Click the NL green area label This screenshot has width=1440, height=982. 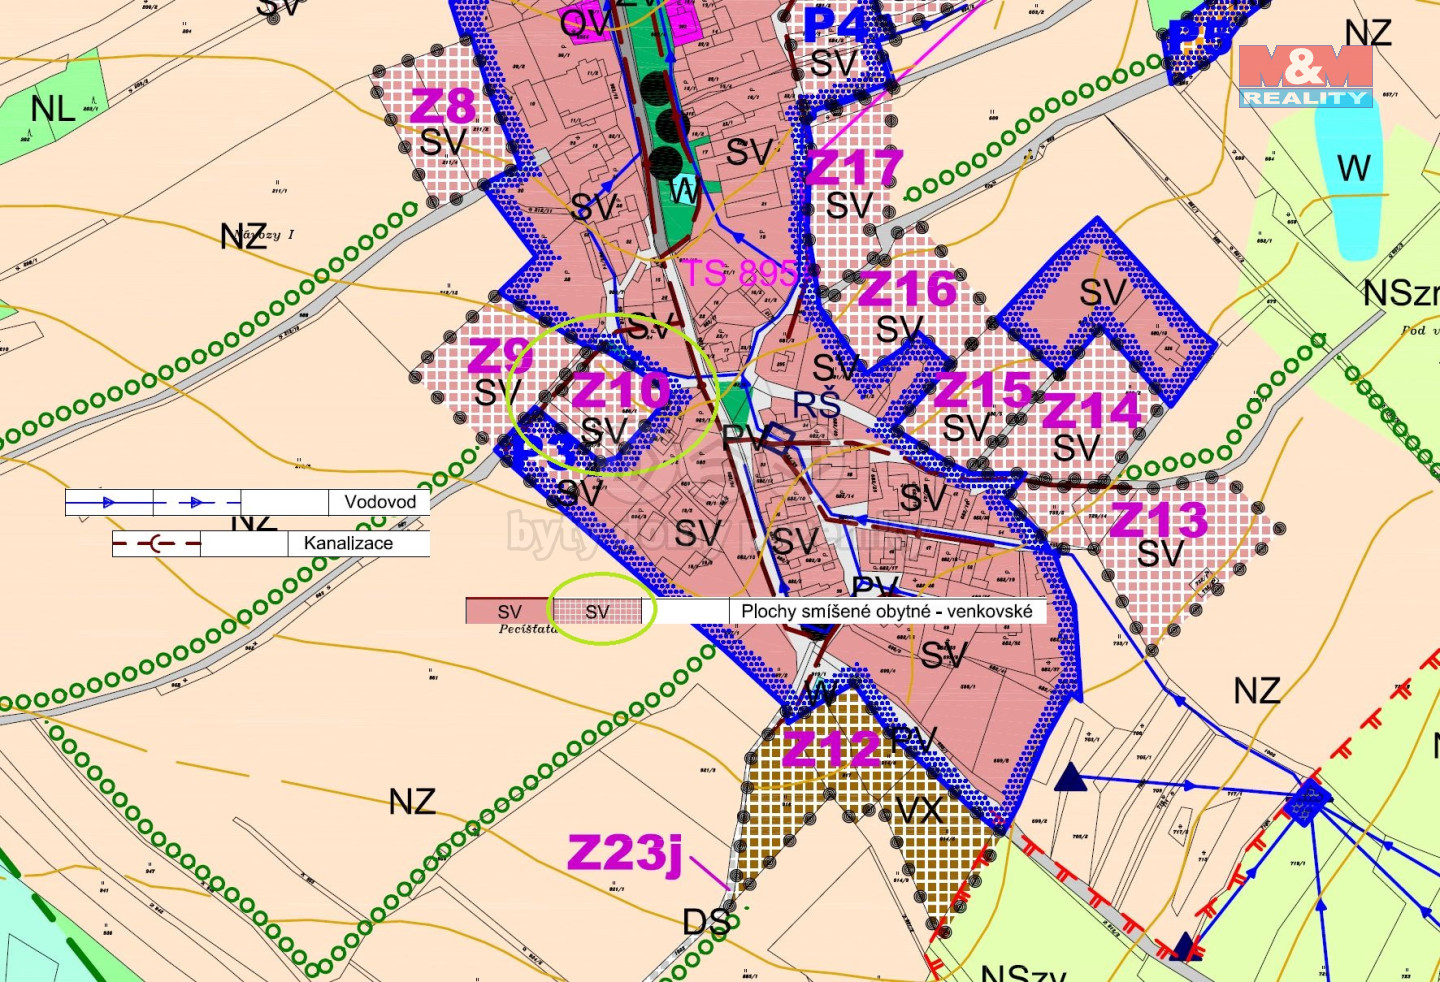click(53, 108)
